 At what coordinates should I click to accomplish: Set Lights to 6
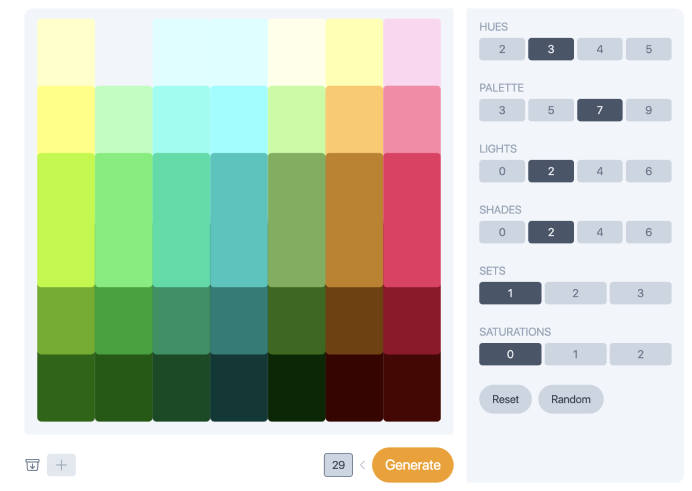coord(649,171)
